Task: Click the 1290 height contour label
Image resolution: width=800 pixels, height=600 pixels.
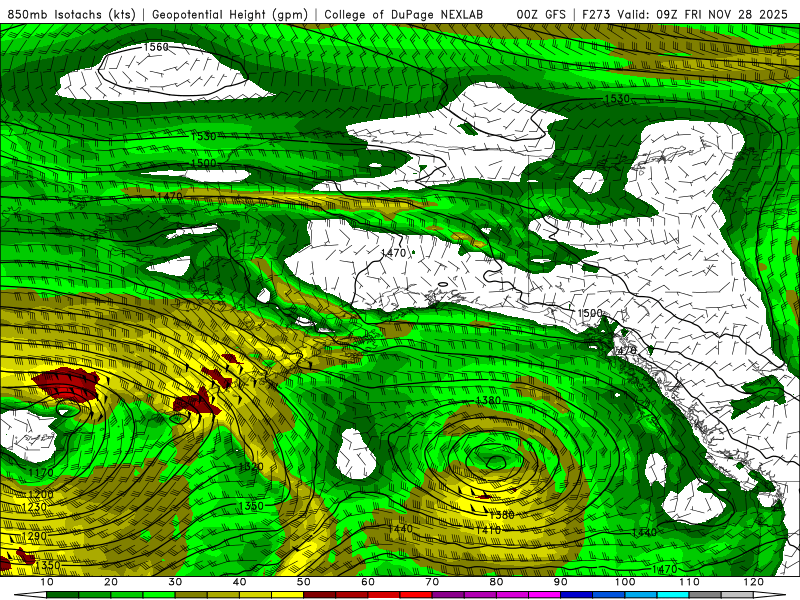Action: pos(34,536)
